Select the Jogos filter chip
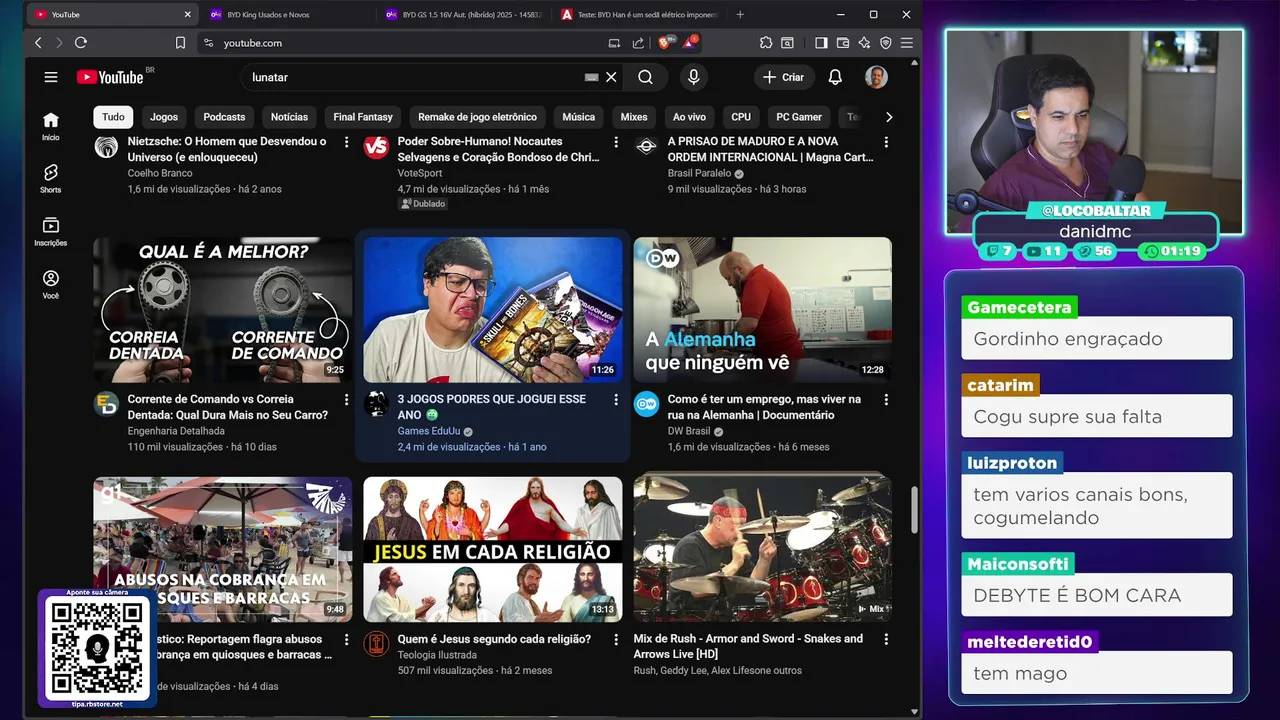1280x720 pixels. click(x=164, y=117)
